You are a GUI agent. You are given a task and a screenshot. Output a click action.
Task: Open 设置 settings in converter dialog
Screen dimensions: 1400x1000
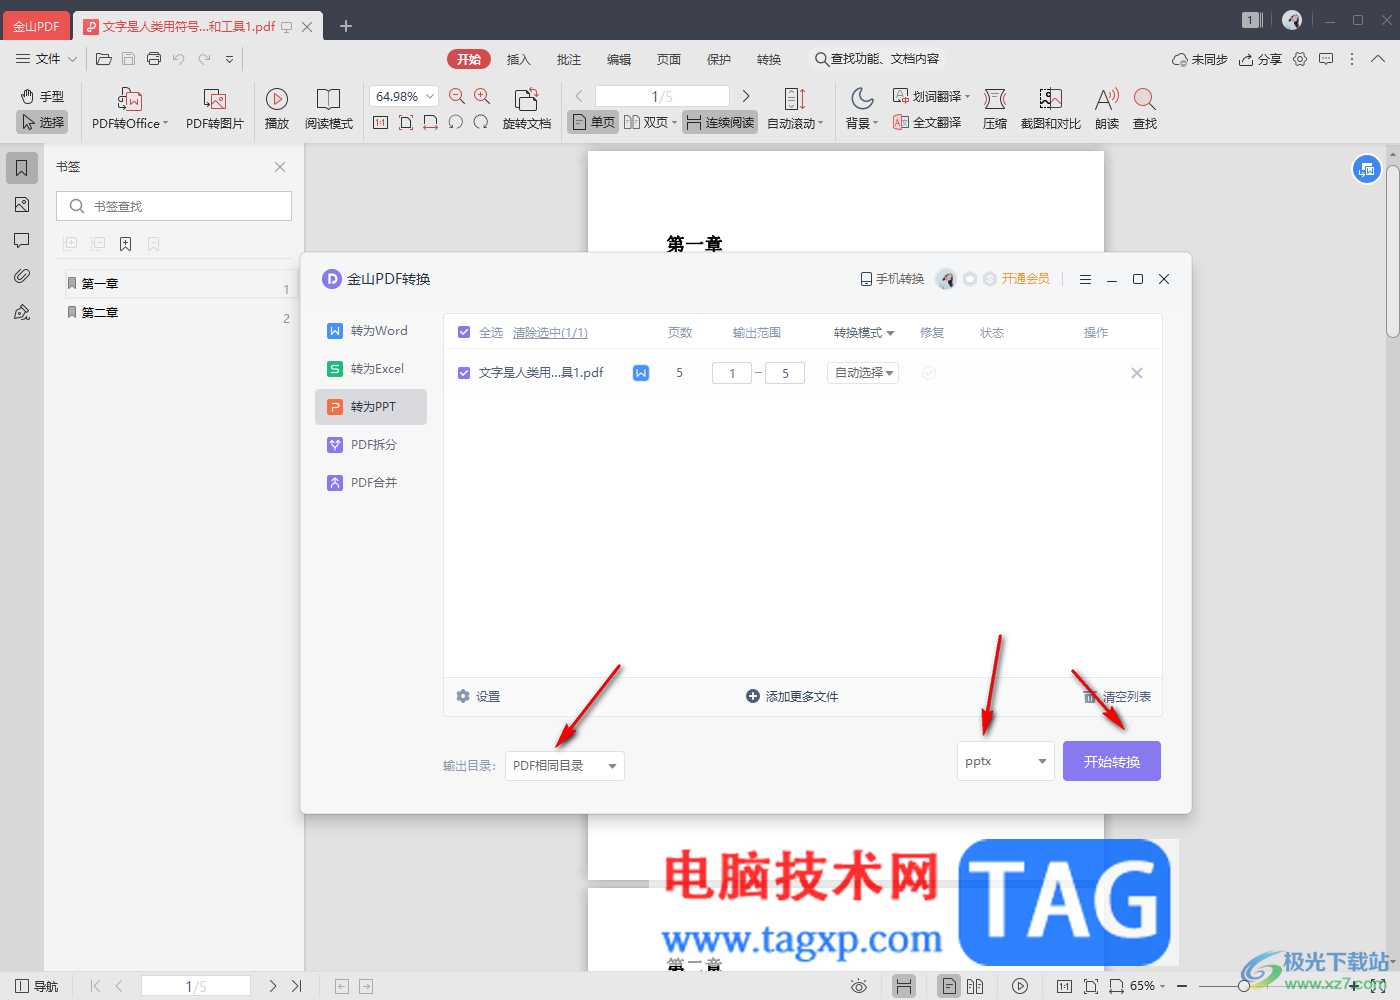coord(478,696)
